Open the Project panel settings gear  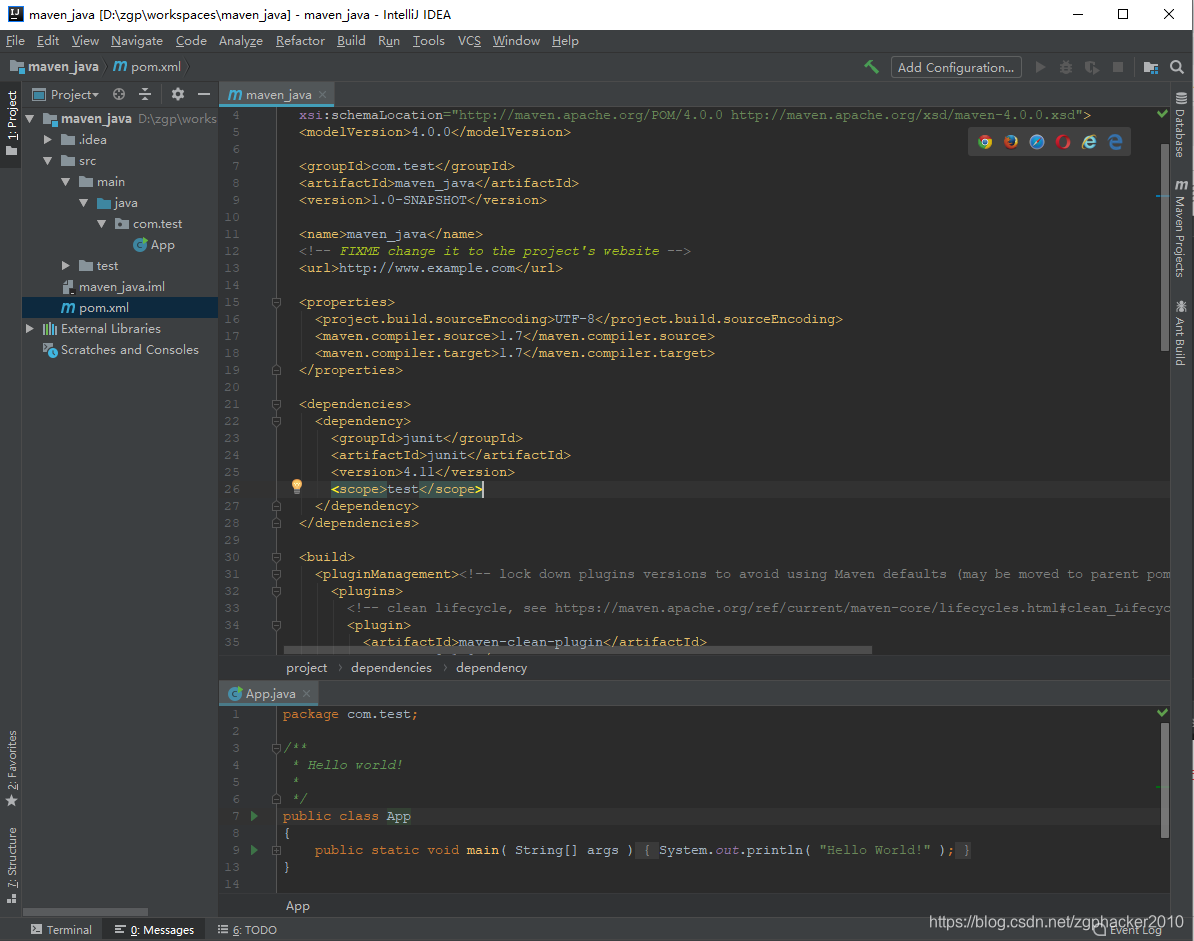[x=177, y=94]
